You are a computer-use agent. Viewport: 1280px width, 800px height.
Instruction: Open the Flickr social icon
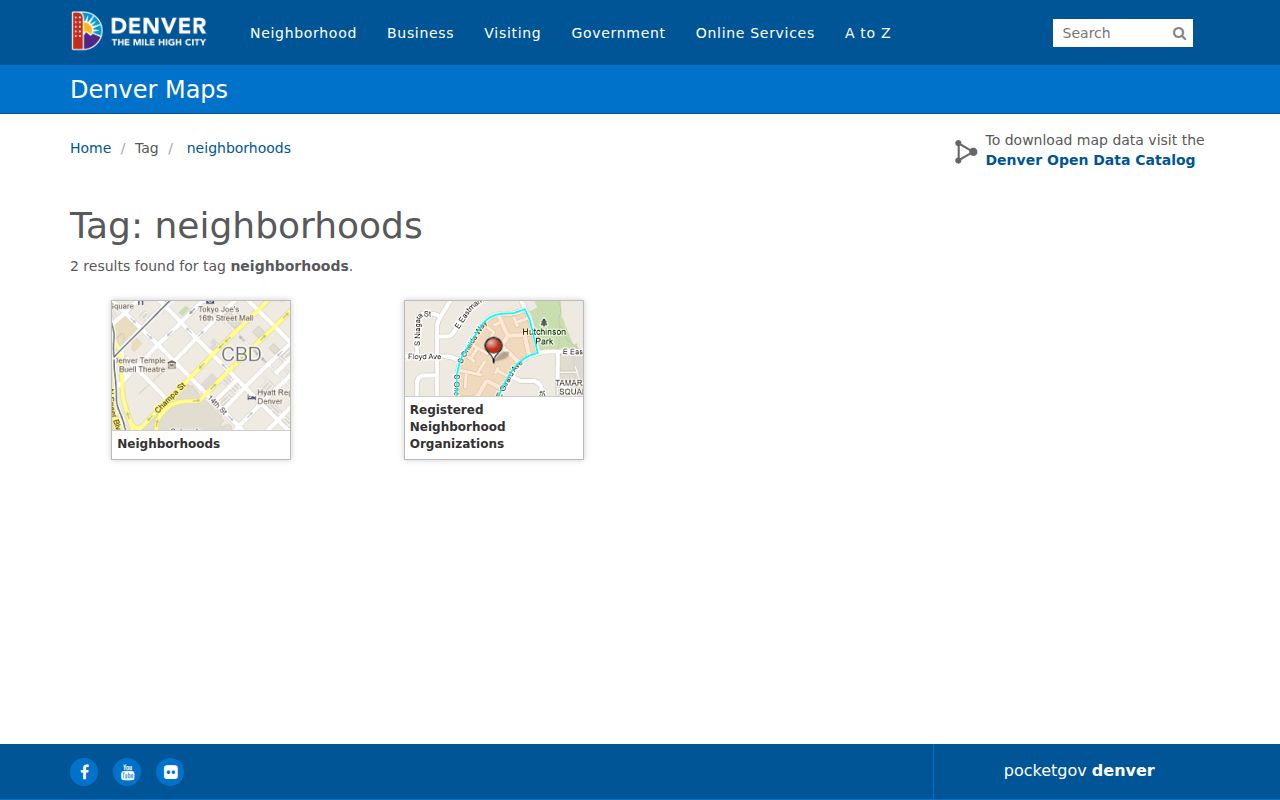point(170,772)
